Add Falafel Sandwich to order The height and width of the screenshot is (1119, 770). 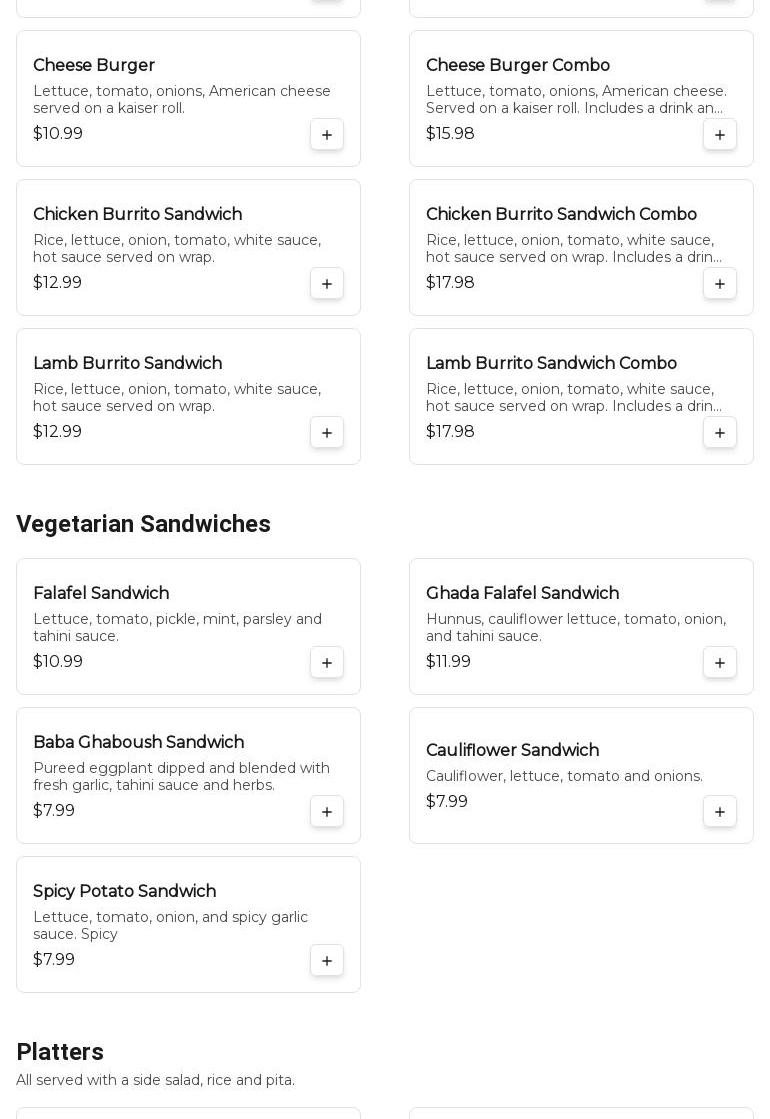327,662
